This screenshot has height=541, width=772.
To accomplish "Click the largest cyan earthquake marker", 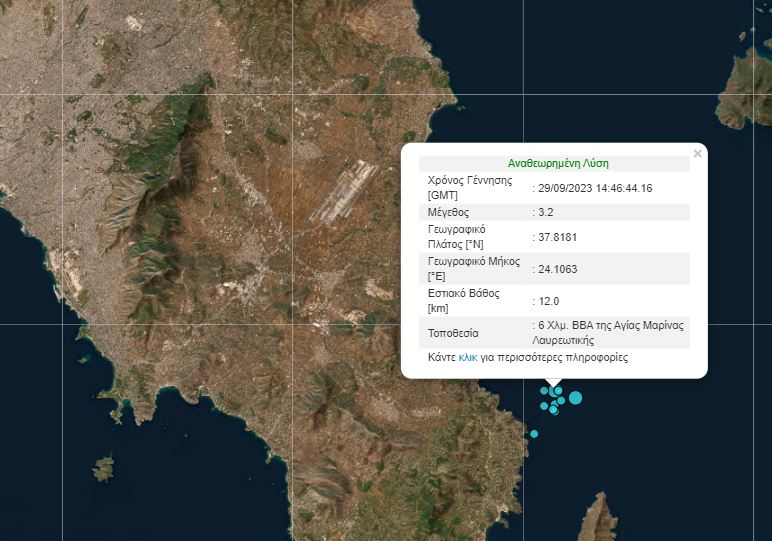I will coord(575,398).
